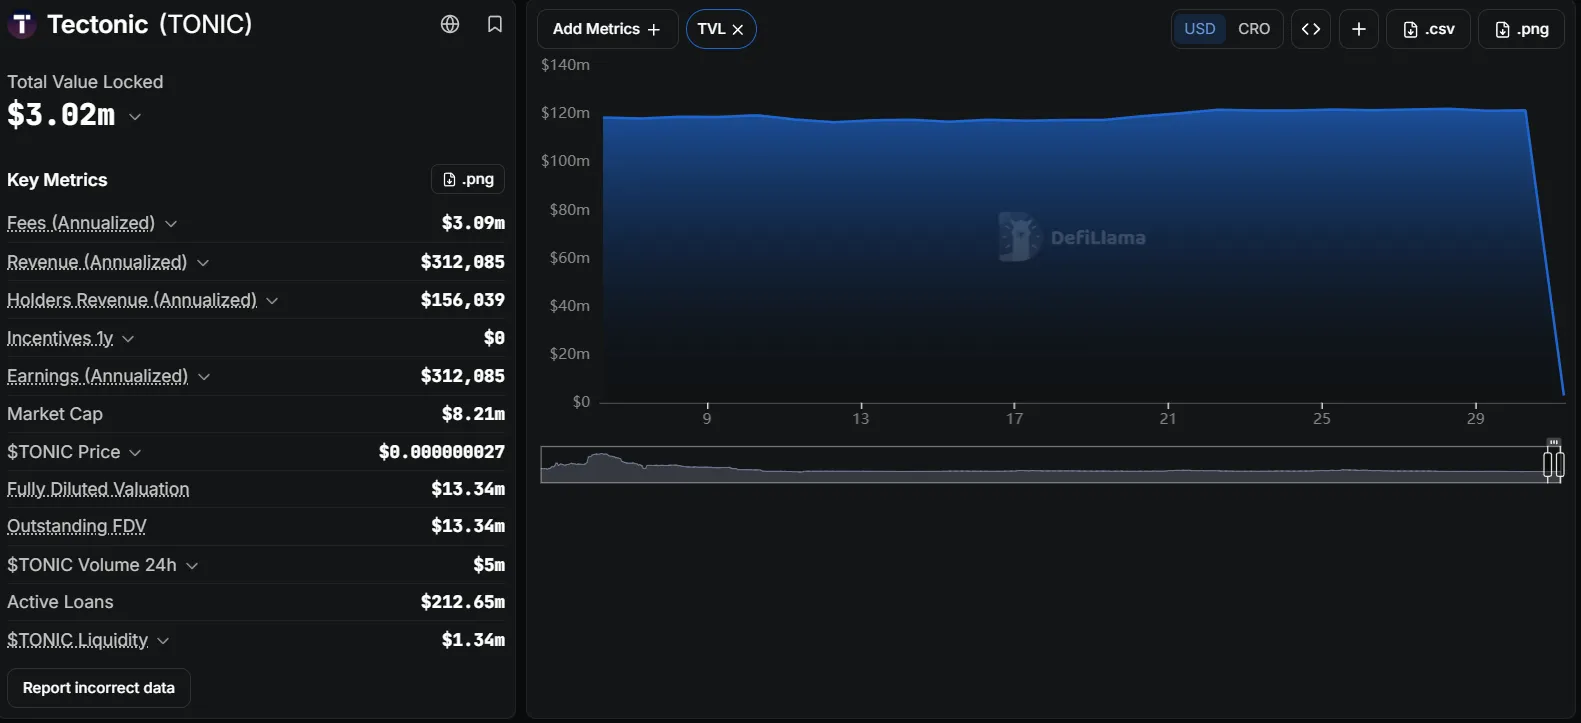Click the $0.000000027 price value
The width and height of the screenshot is (1581, 723).
tap(441, 452)
